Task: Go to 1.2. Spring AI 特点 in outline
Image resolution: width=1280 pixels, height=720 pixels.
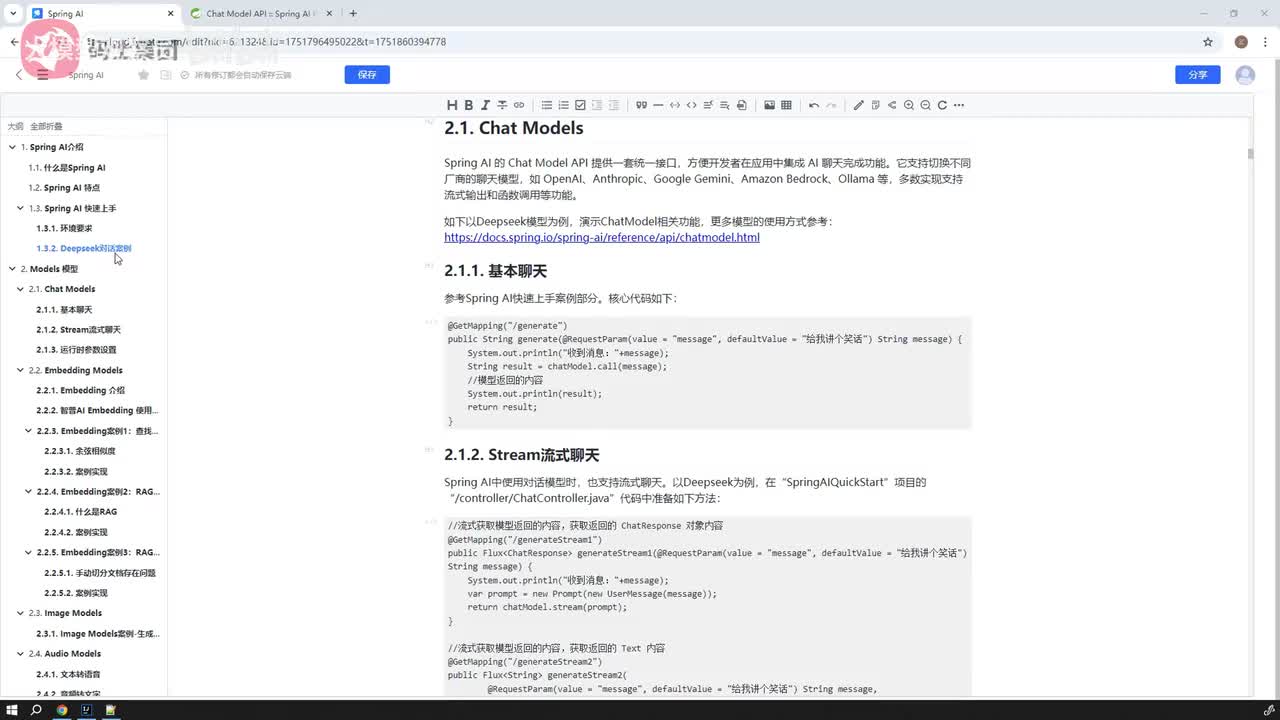Action: click(64, 188)
